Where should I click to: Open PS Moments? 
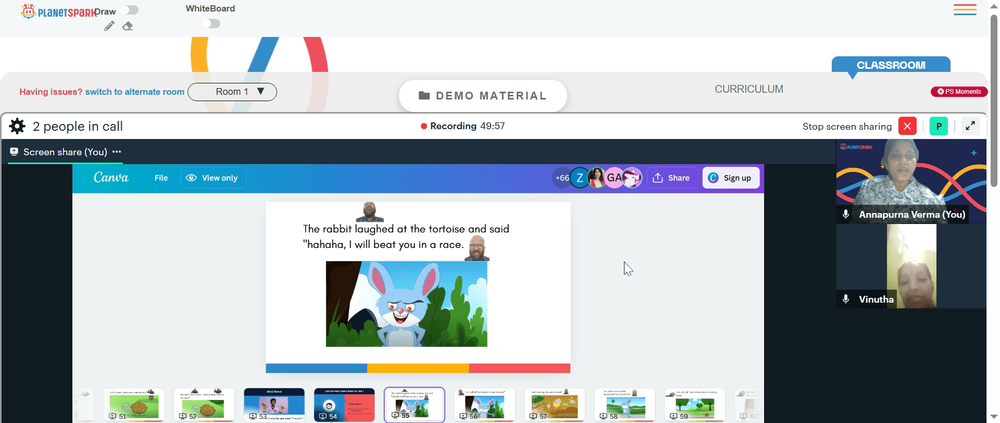[959, 92]
